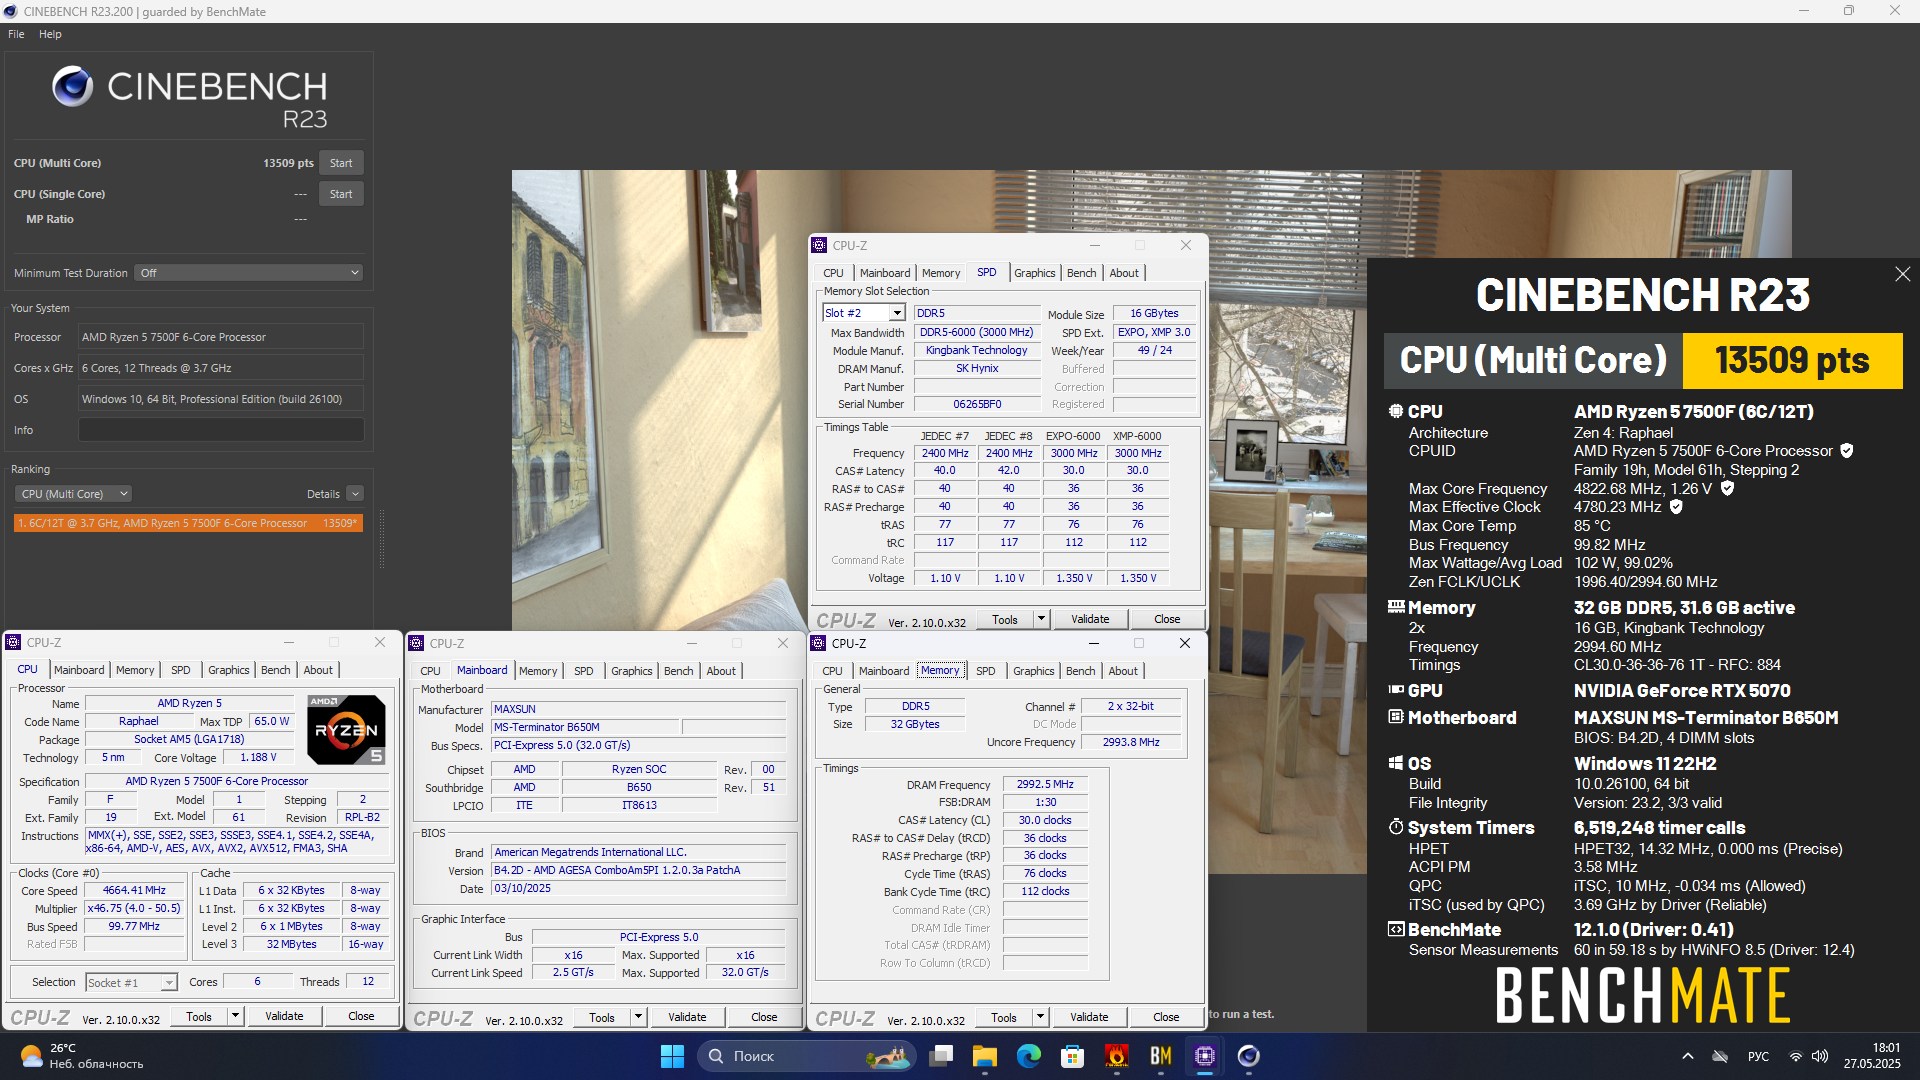Start the CPU Single Core test
The width and height of the screenshot is (1920, 1080).
click(x=341, y=194)
